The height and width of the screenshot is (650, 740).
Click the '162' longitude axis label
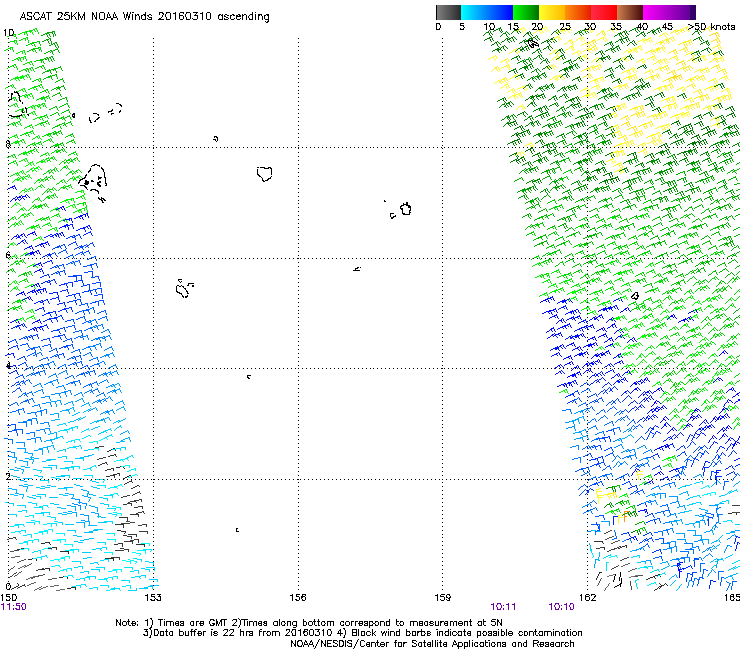tap(588, 598)
